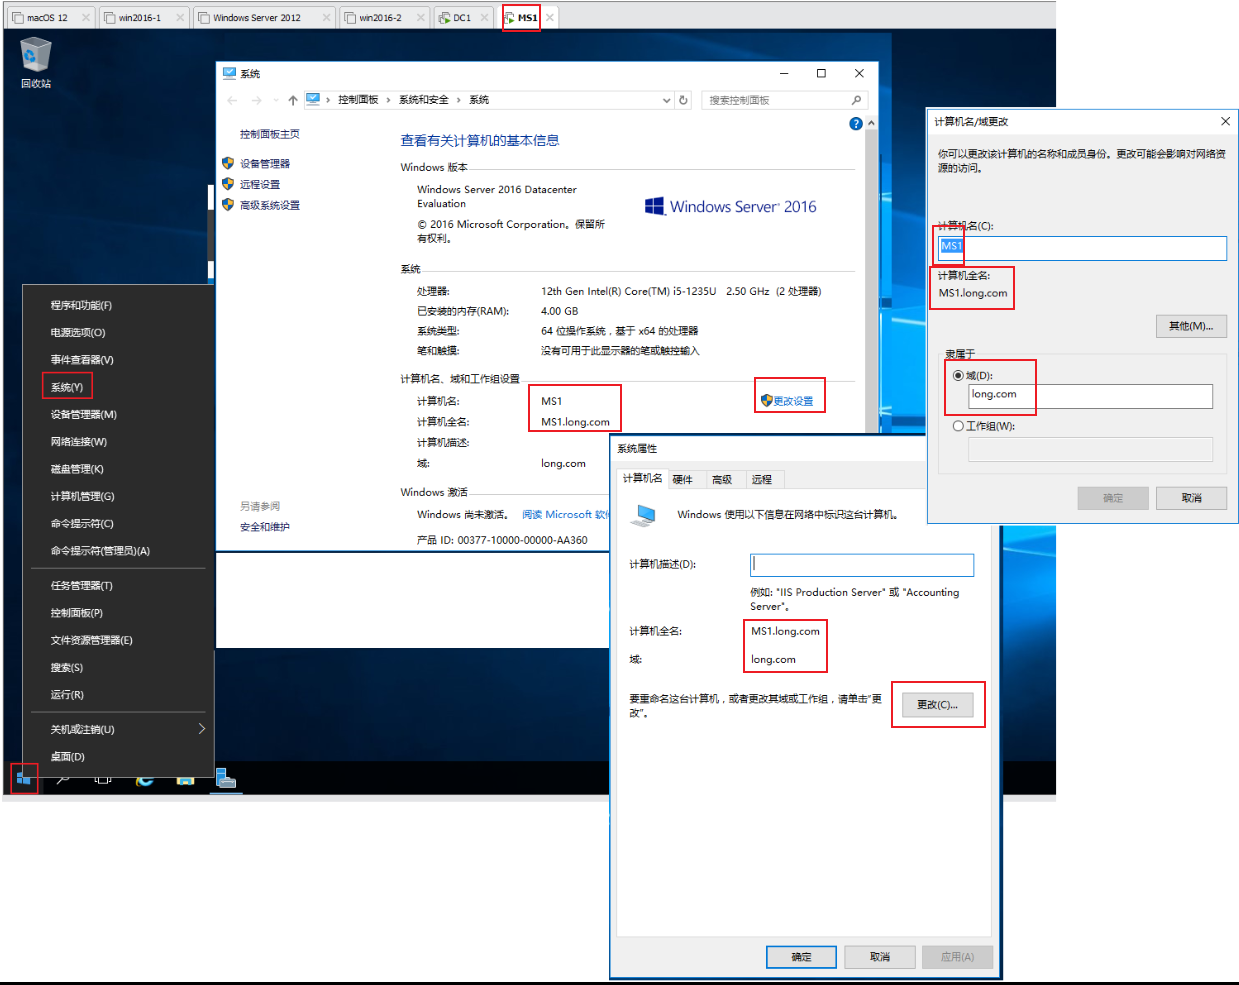This screenshot has height=985, width=1239.
Task: Click 取消 in 计算机名/域更改 dialog
Action: 1191,498
